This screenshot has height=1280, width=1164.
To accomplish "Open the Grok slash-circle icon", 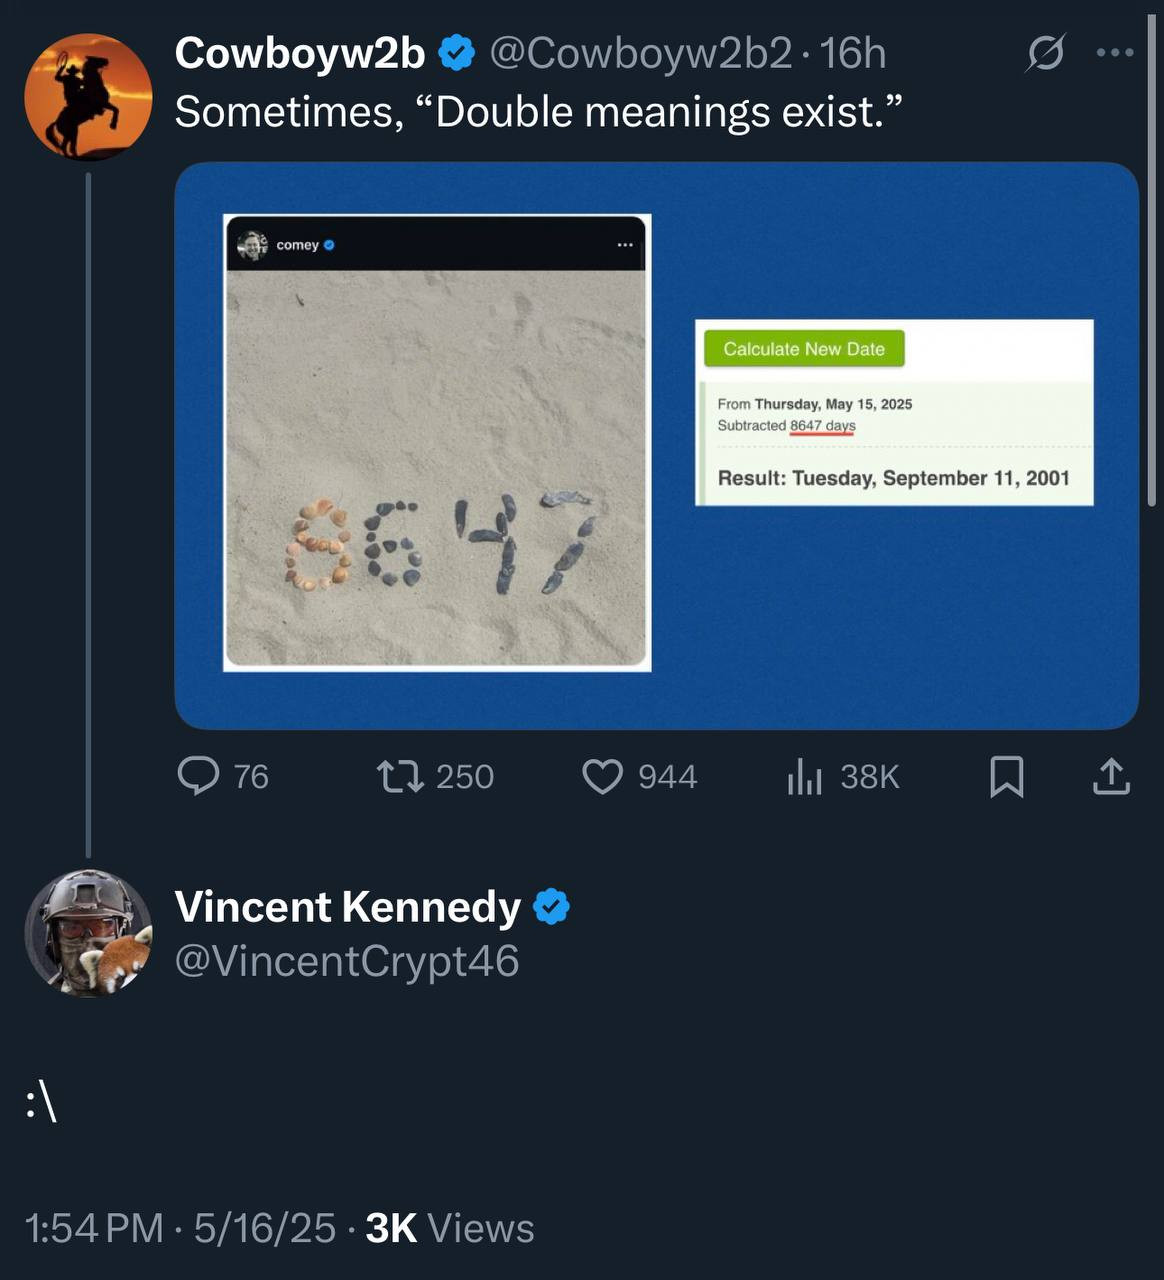I will (1044, 53).
